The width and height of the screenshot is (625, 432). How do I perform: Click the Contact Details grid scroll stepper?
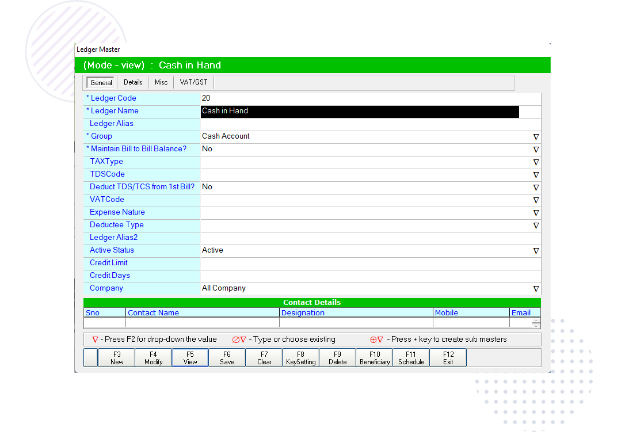[x=536, y=323]
